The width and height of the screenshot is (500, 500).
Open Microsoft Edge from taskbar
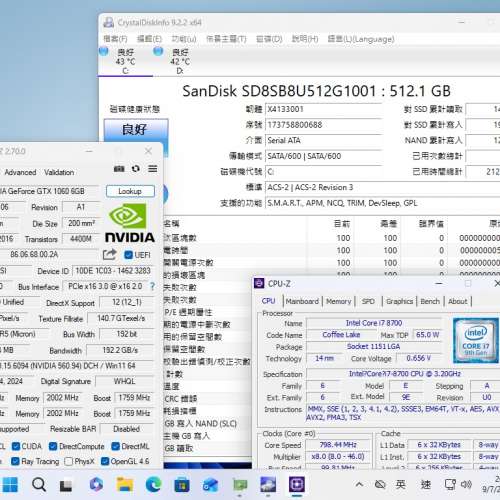[153, 484]
